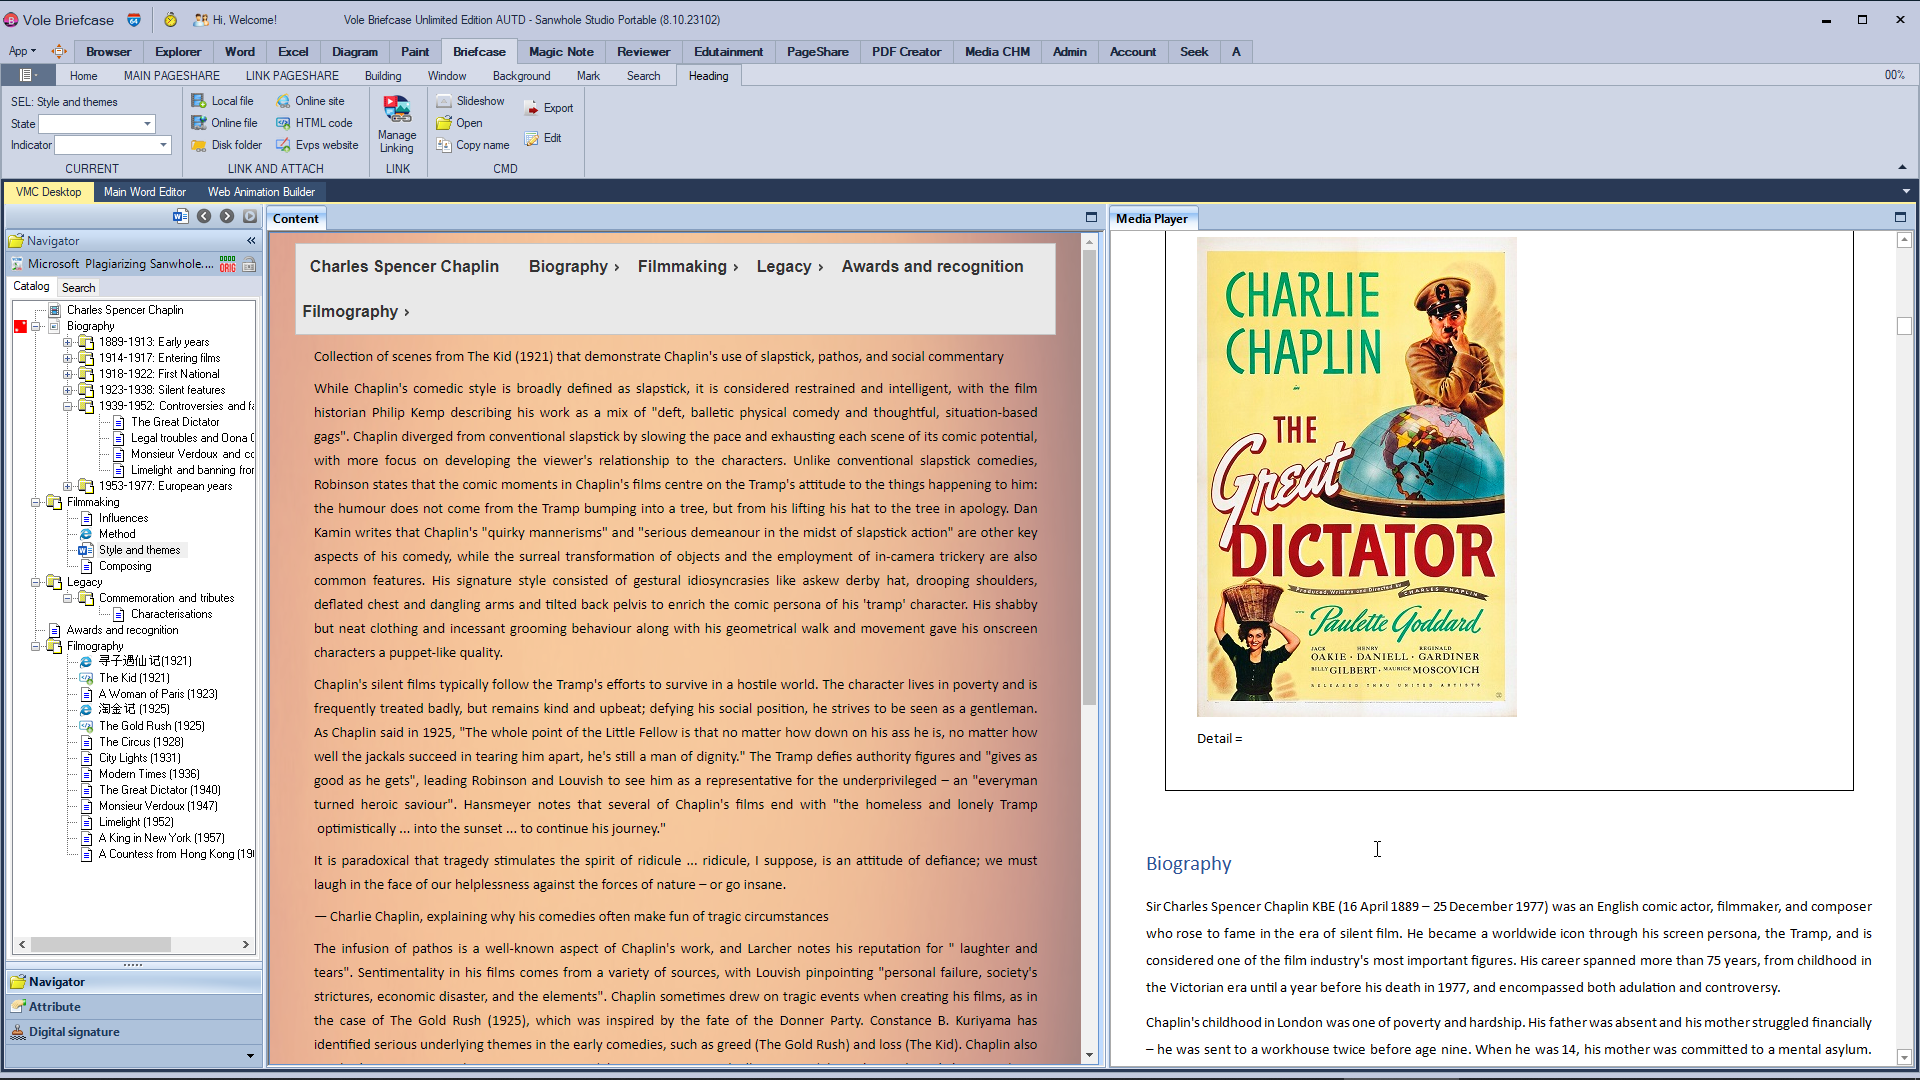Open Legacy menu in content header
Image resolution: width=1920 pixels, height=1080 pixels.
[x=790, y=266]
